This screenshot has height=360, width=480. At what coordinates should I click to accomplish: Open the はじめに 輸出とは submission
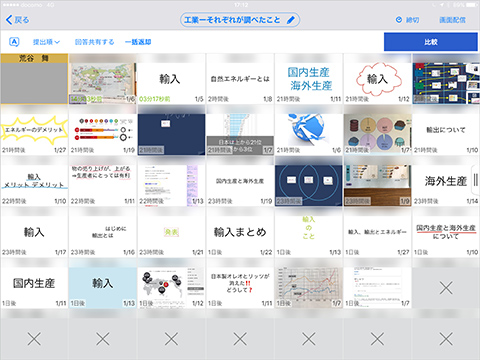click(x=103, y=236)
